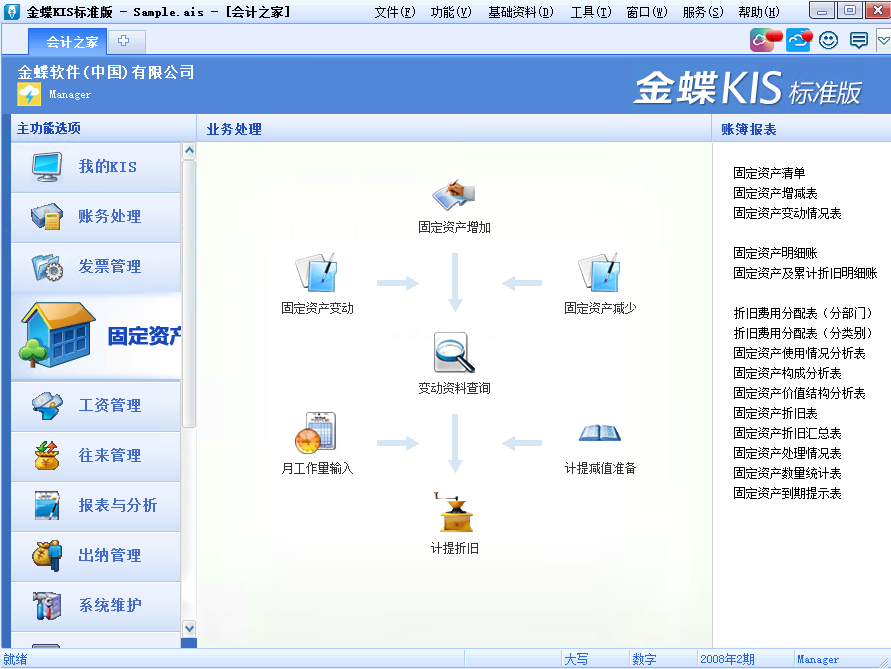The width and height of the screenshot is (891, 669).
Task: Open 月工作量输入 calendar clock icon
Action: [x=316, y=433]
